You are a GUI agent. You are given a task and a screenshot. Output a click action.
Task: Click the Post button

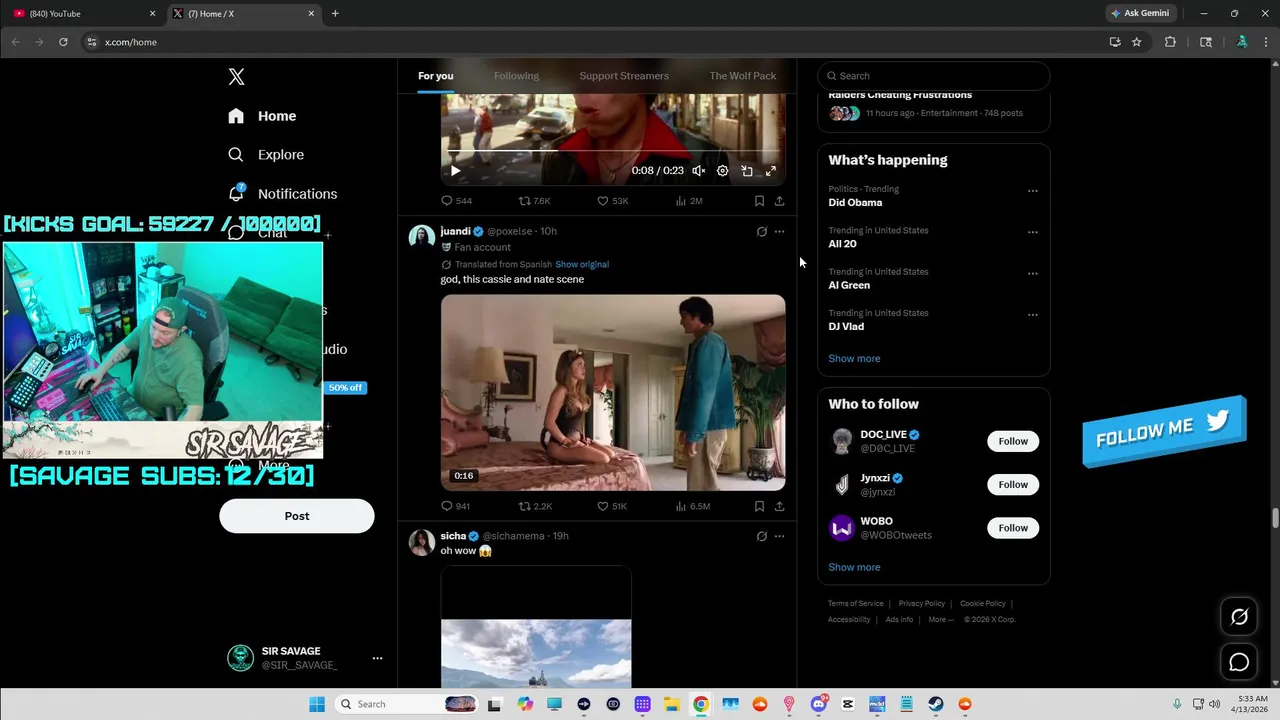coord(297,516)
